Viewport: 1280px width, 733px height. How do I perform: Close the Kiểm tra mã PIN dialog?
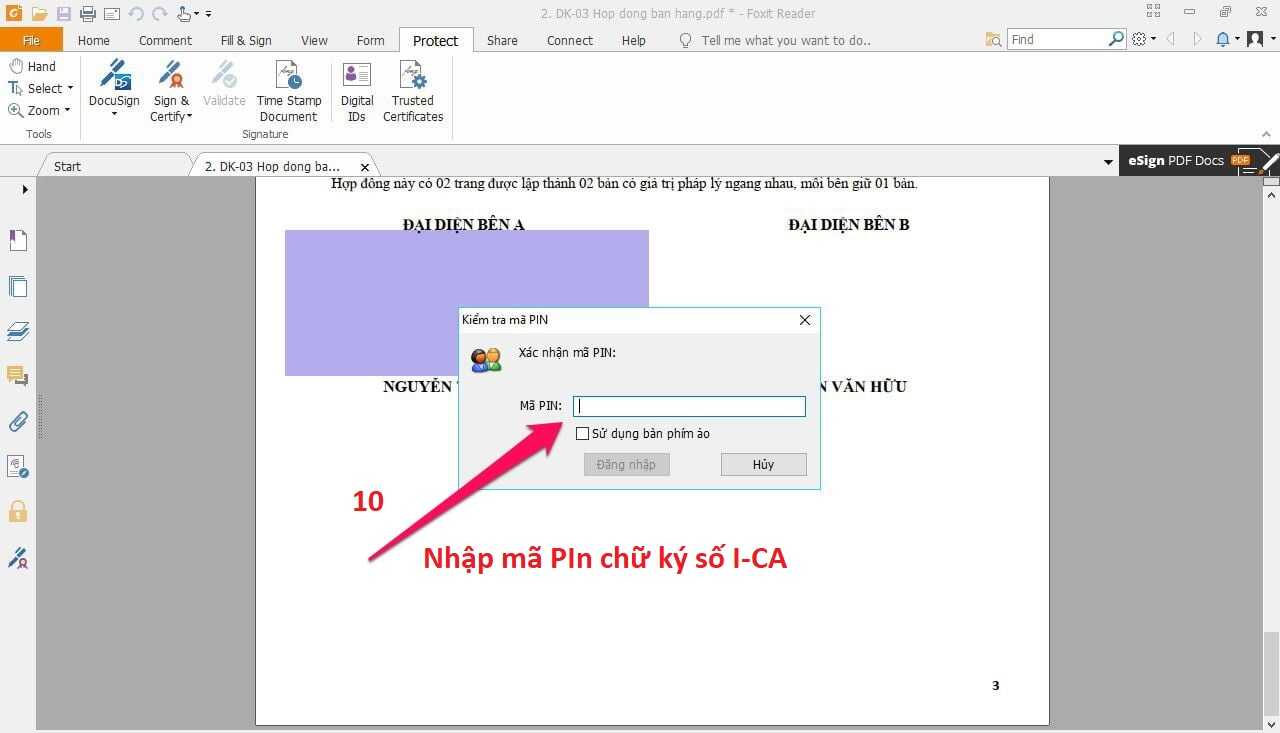[805, 320]
